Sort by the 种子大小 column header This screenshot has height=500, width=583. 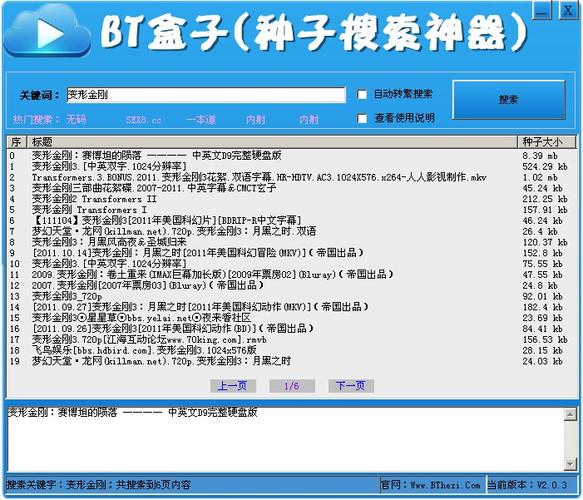(547, 142)
